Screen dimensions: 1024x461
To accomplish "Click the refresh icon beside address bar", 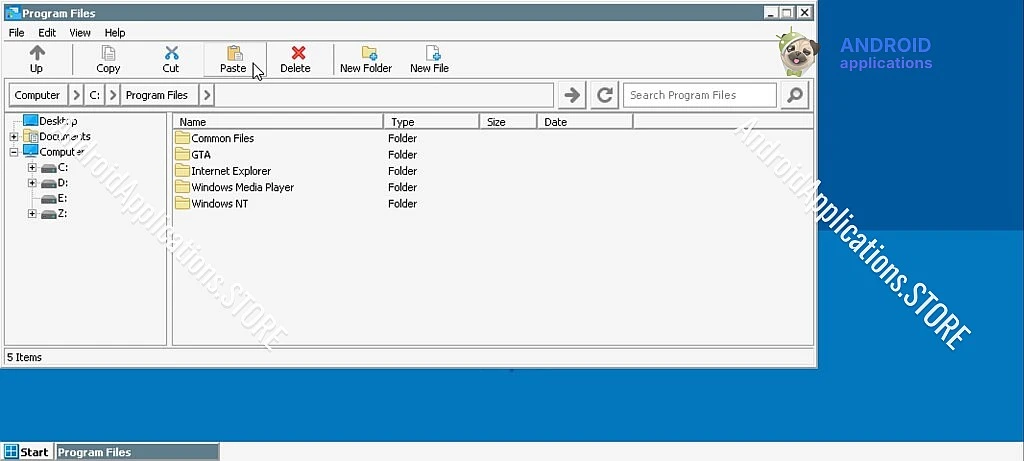I will [604, 95].
